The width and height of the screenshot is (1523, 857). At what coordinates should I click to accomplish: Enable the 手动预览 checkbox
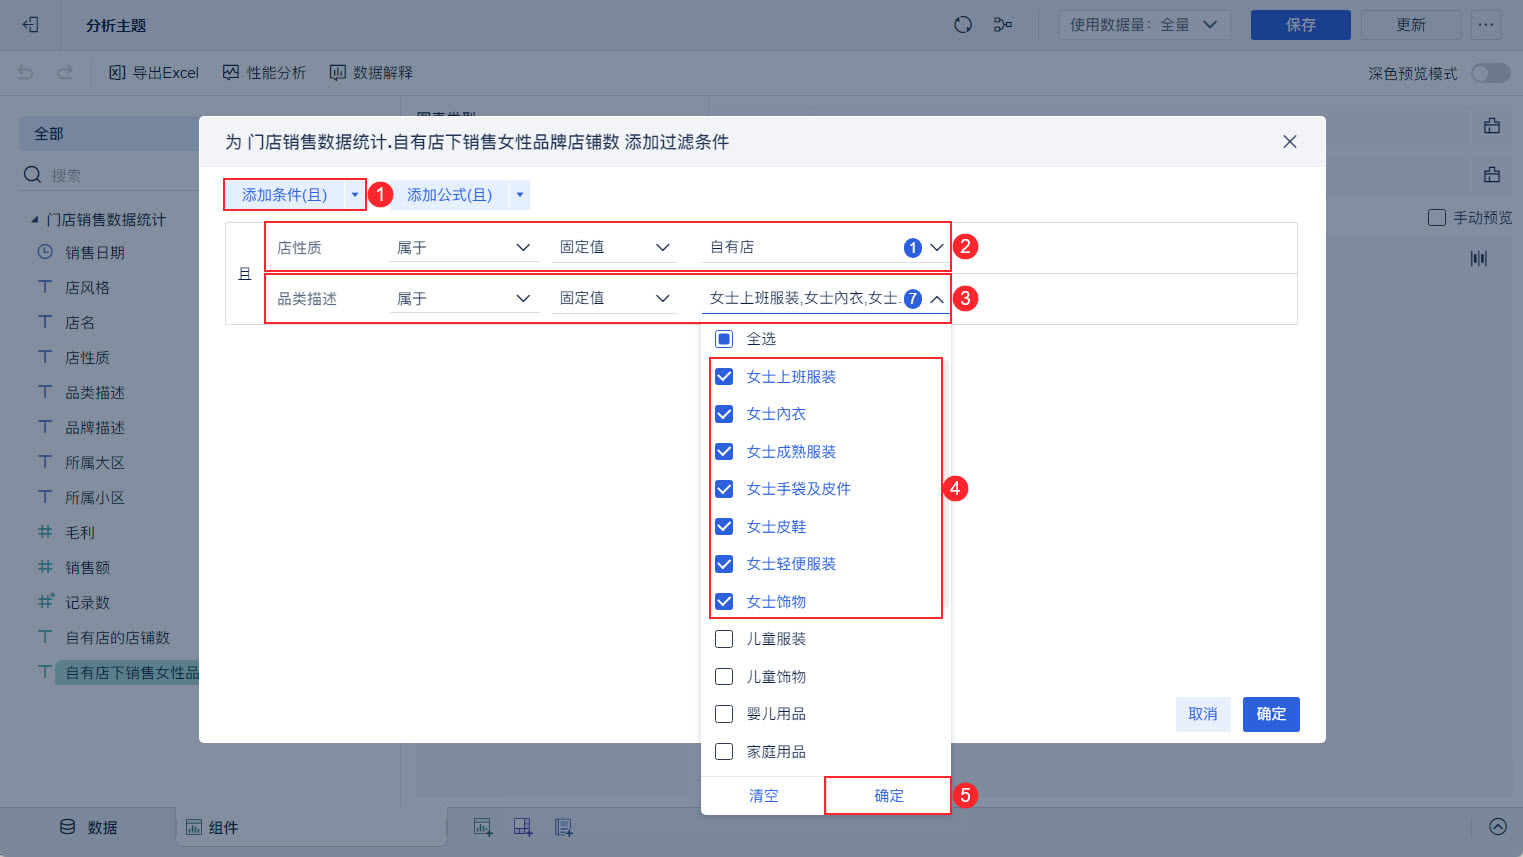pyautogui.click(x=1437, y=217)
